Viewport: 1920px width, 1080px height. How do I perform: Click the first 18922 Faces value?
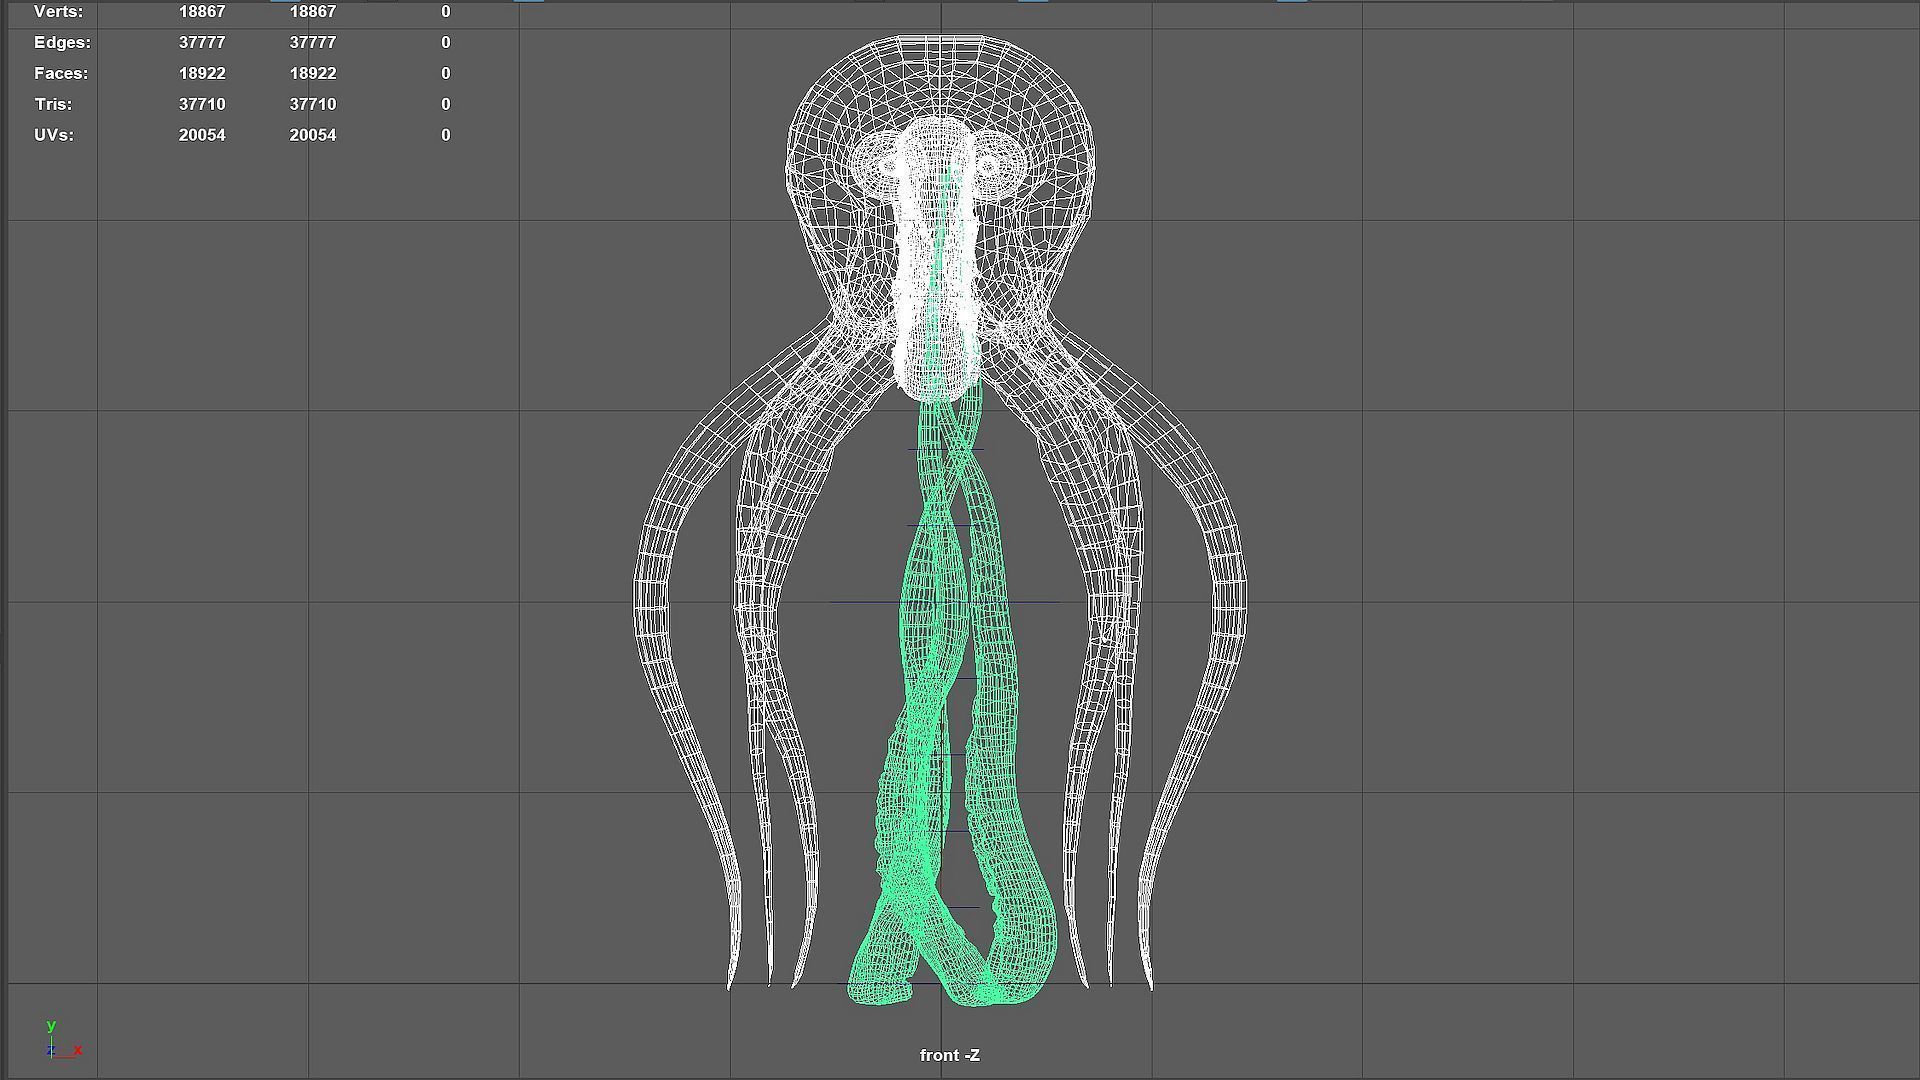[202, 73]
